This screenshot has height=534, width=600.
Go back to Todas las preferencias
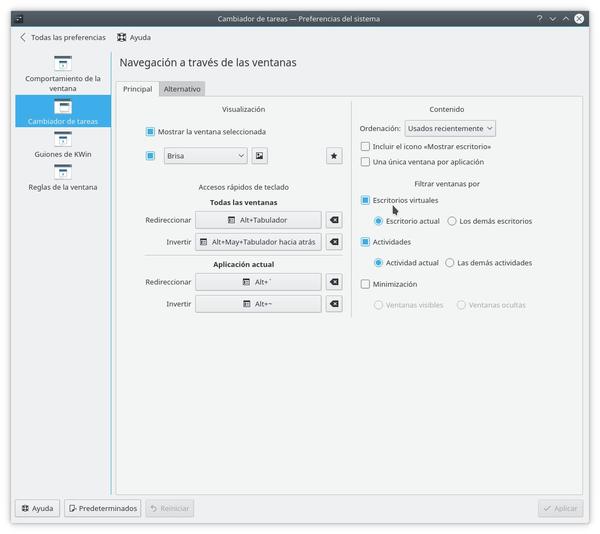(x=62, y=37)
